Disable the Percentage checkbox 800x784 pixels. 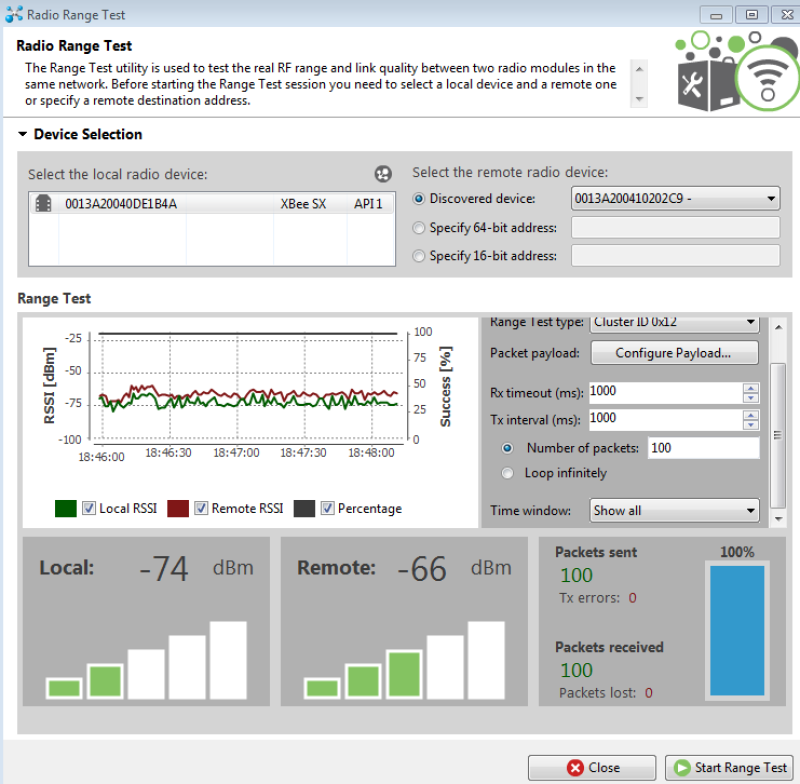[327, 508]
